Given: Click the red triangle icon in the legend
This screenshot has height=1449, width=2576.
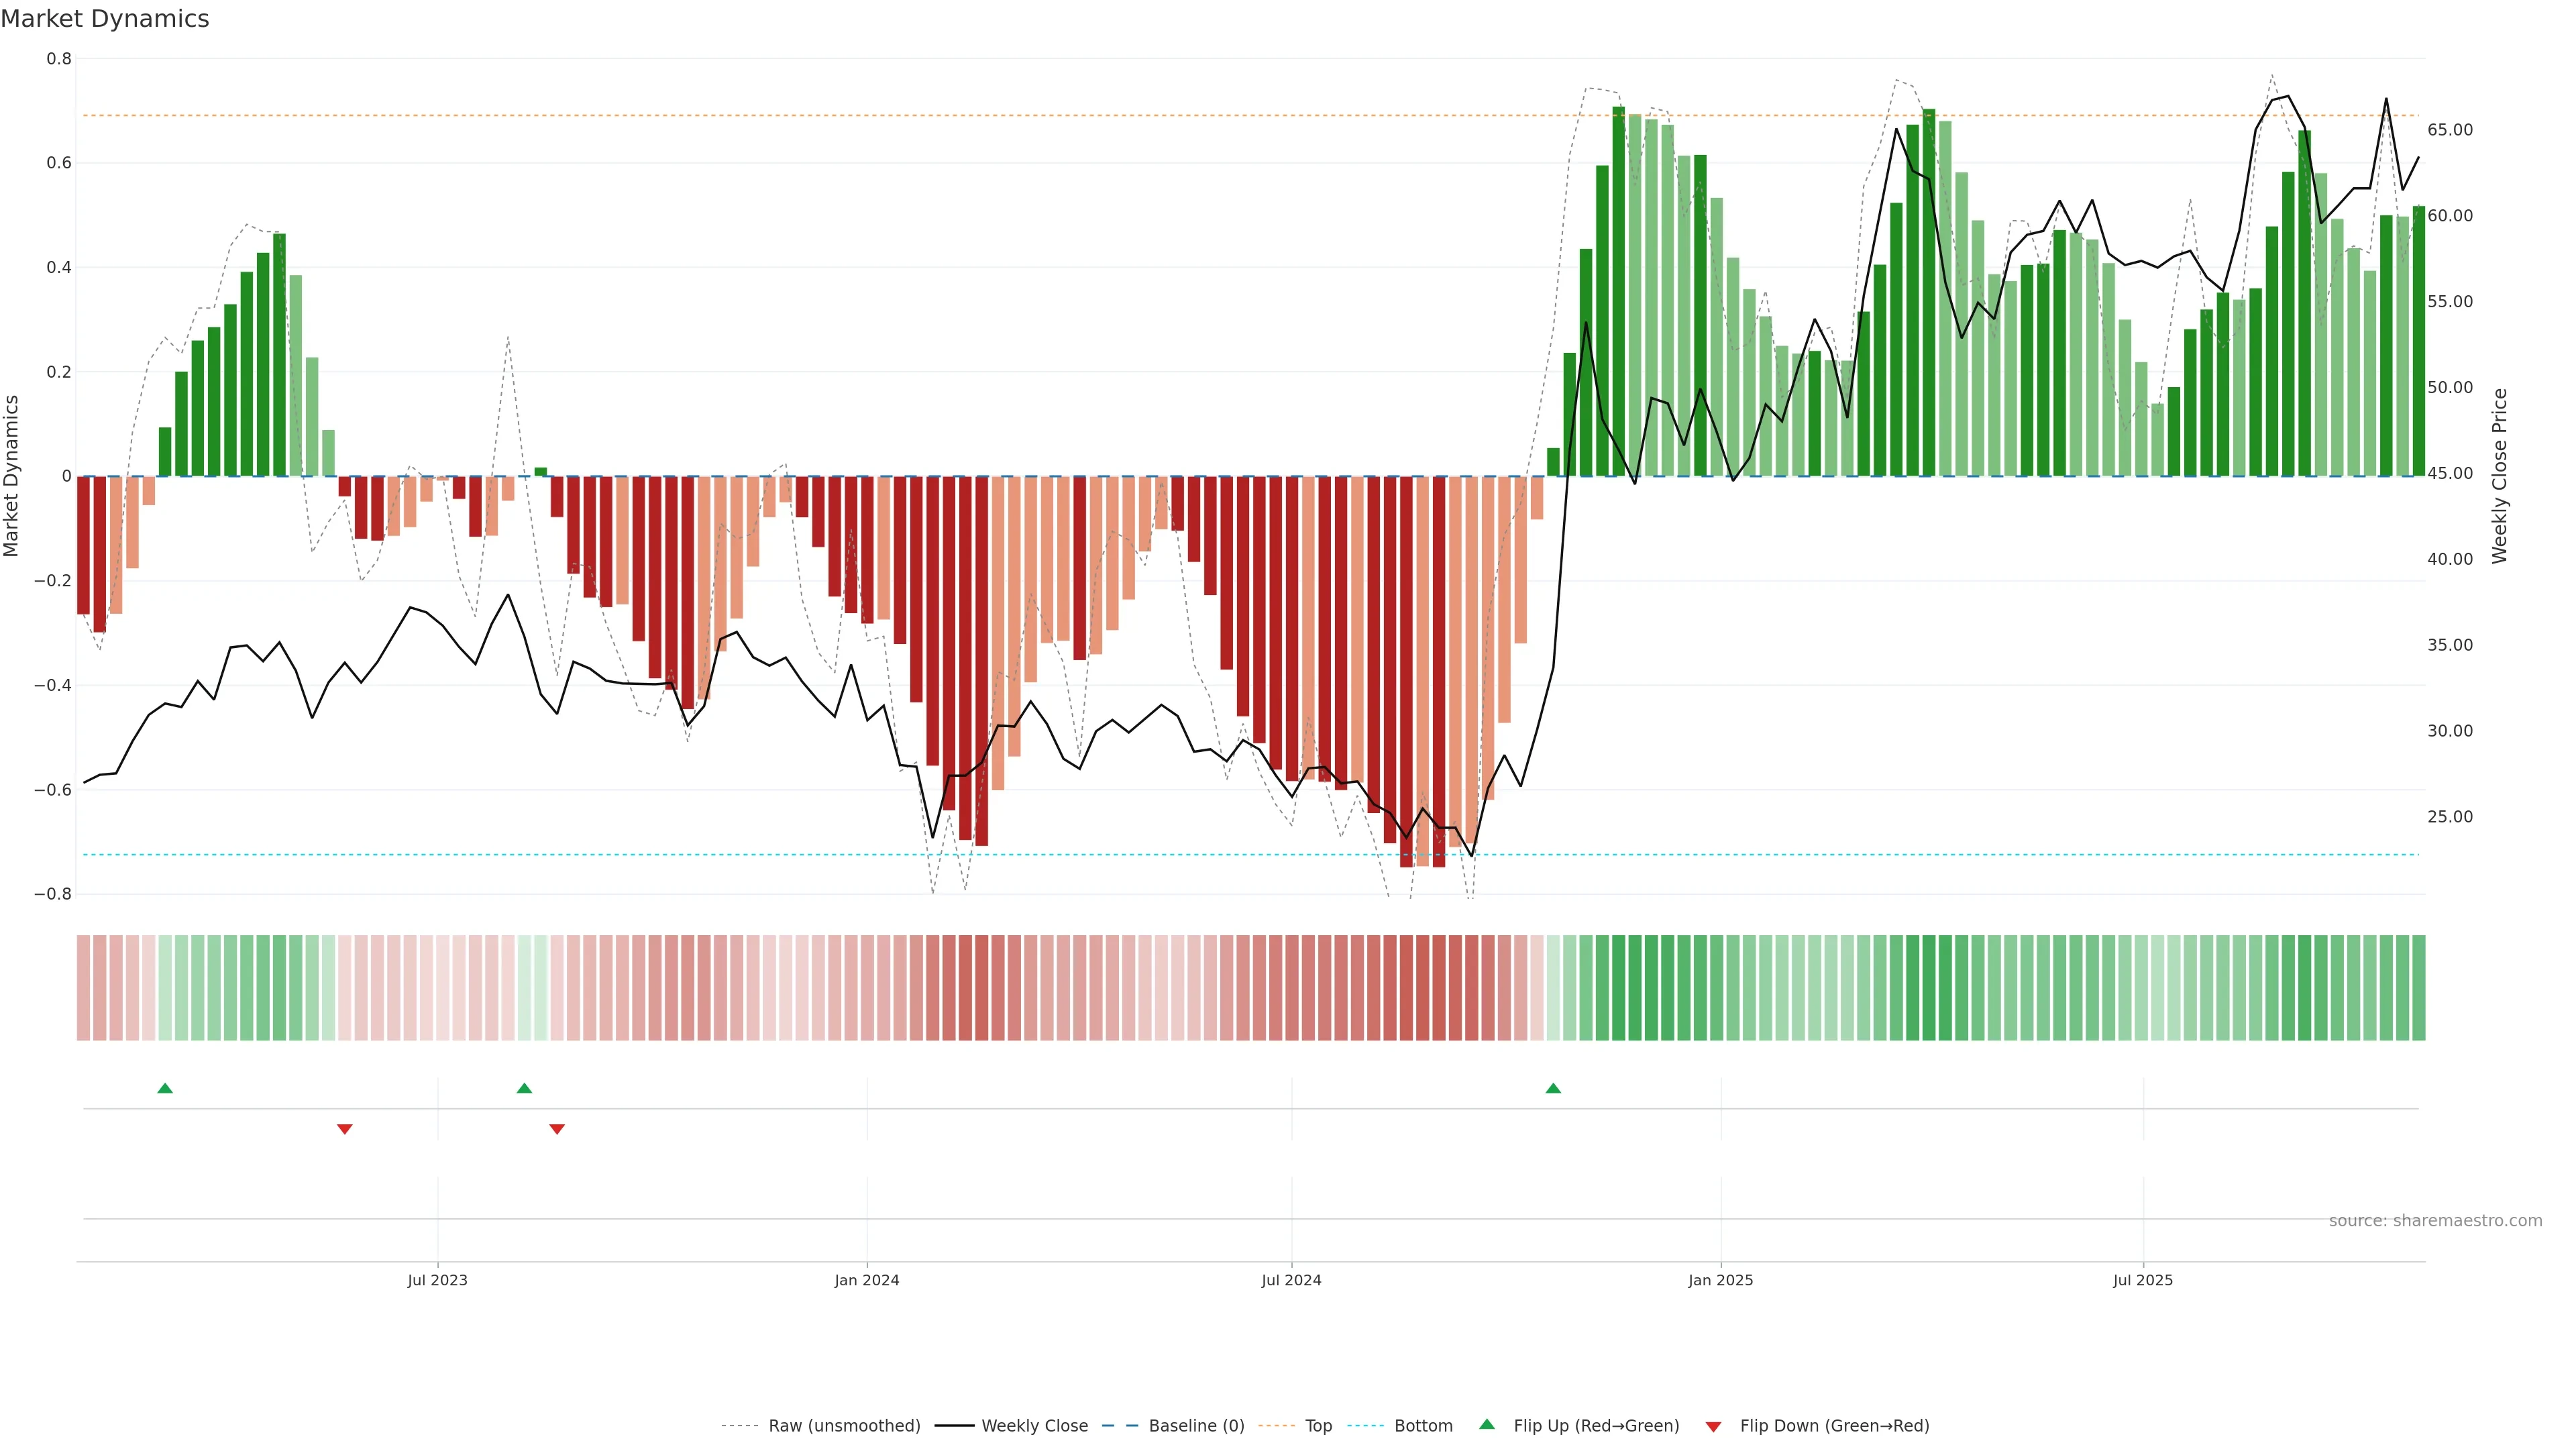Looking at the screenshot, I should pyautogui.click(x=1713, y=1426).
